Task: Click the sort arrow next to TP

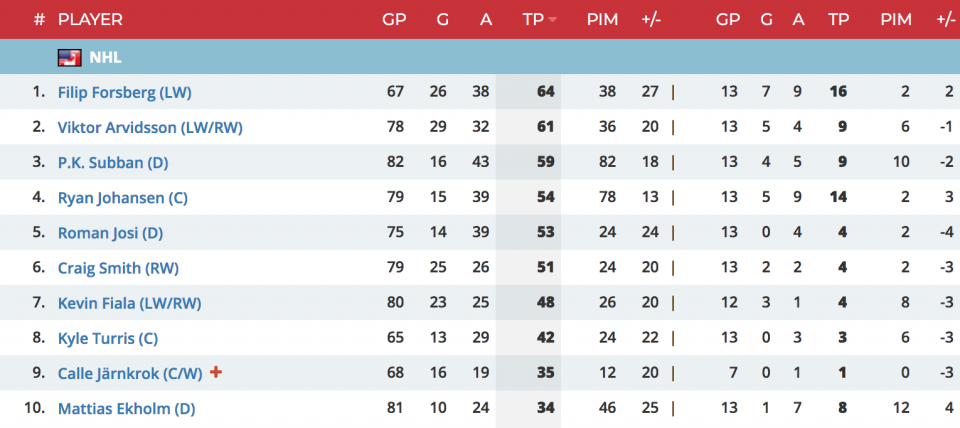Action: pos(553,20)
